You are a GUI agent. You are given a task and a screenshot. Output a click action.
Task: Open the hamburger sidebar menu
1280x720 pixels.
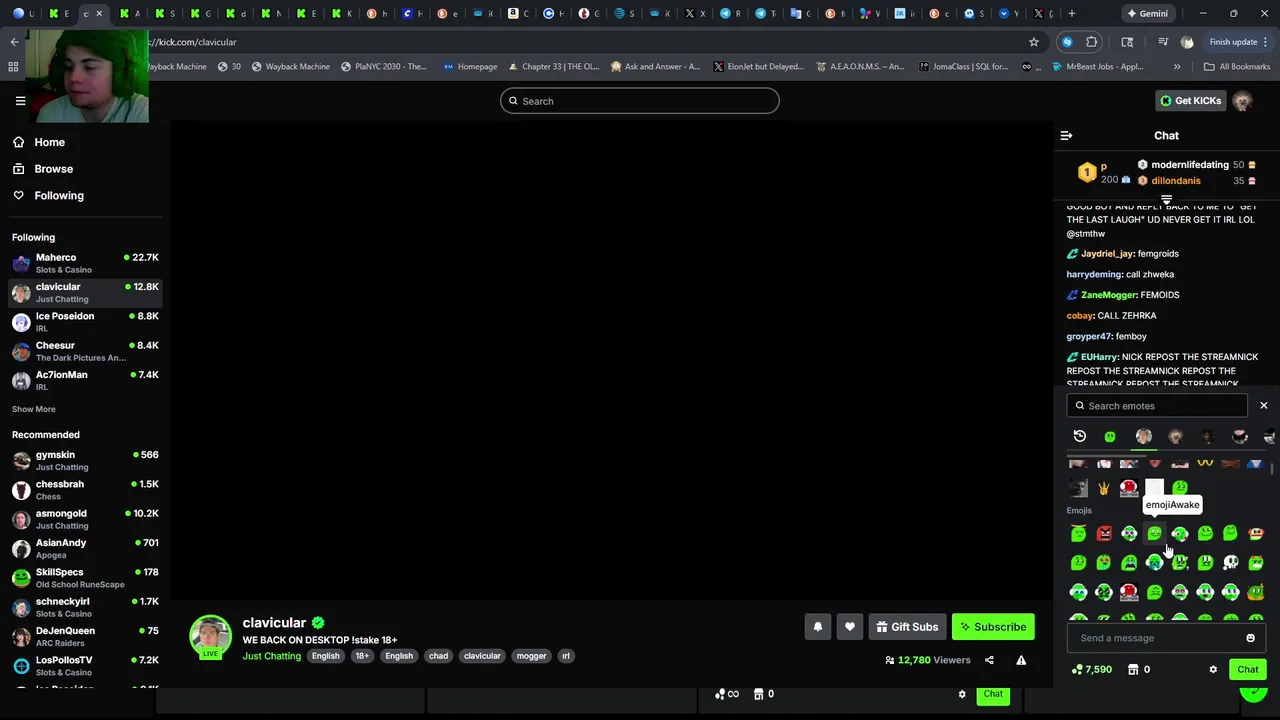click(x=20, y=101)
